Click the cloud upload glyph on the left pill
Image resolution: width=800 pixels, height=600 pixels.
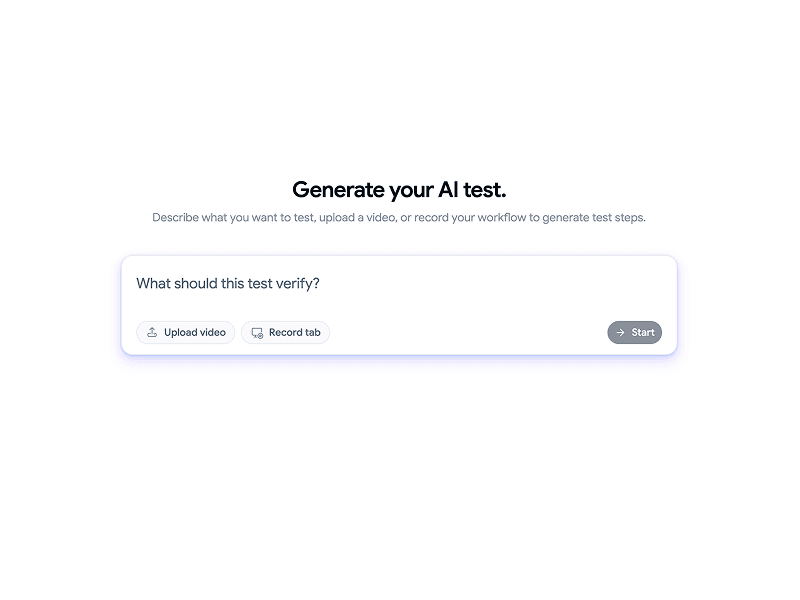point(152,332)
